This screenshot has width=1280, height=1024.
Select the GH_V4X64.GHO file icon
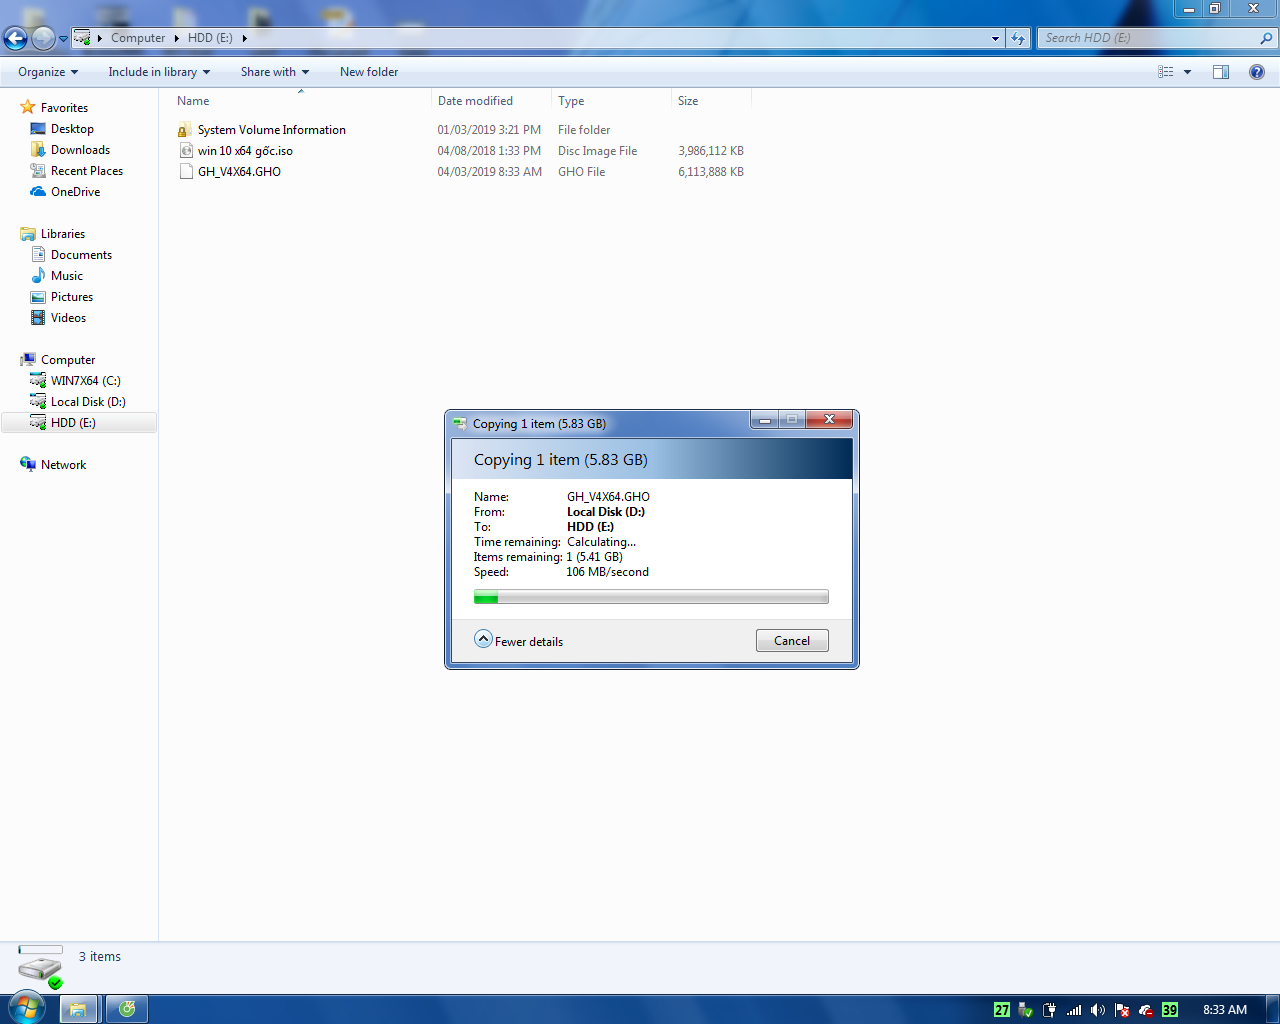tap(185, 172)
